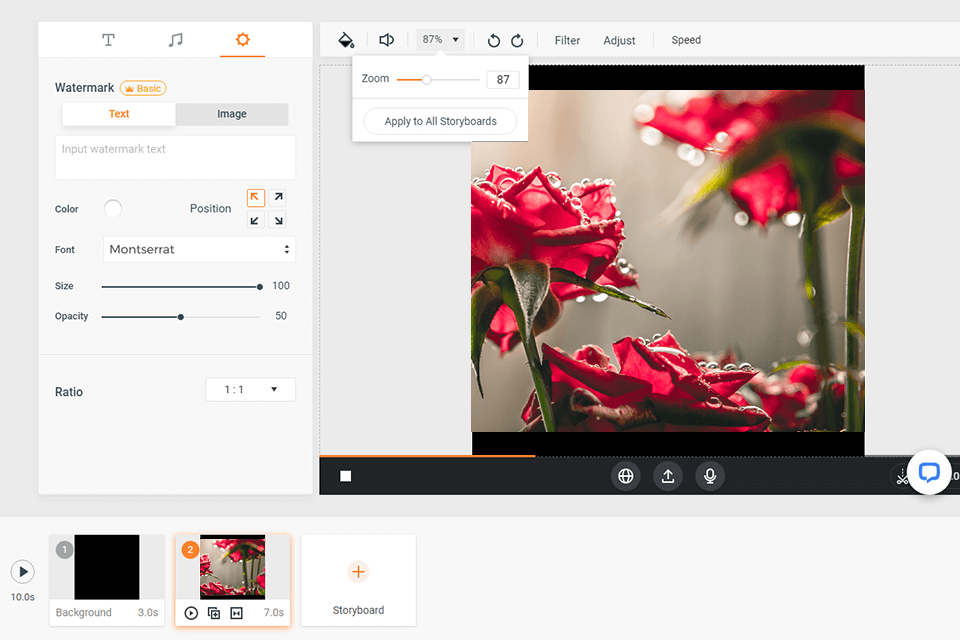Screen dimensions: 960x640
Task: Mute audio with the speaker icon
Action: point(387,40)
